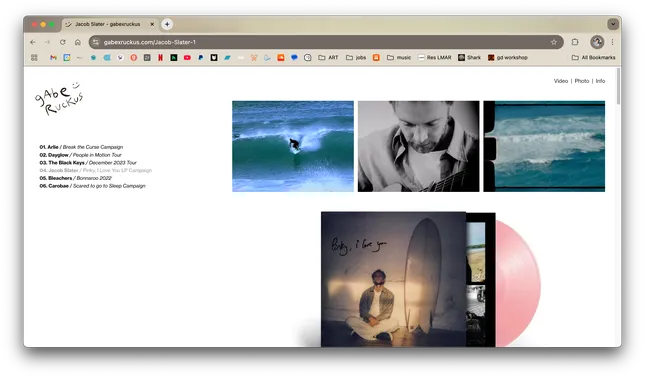Open the orange square icon bookmark between jobs and music
Image resolution: width=645 pixels, height=378 pixels.
coord(376,58)
